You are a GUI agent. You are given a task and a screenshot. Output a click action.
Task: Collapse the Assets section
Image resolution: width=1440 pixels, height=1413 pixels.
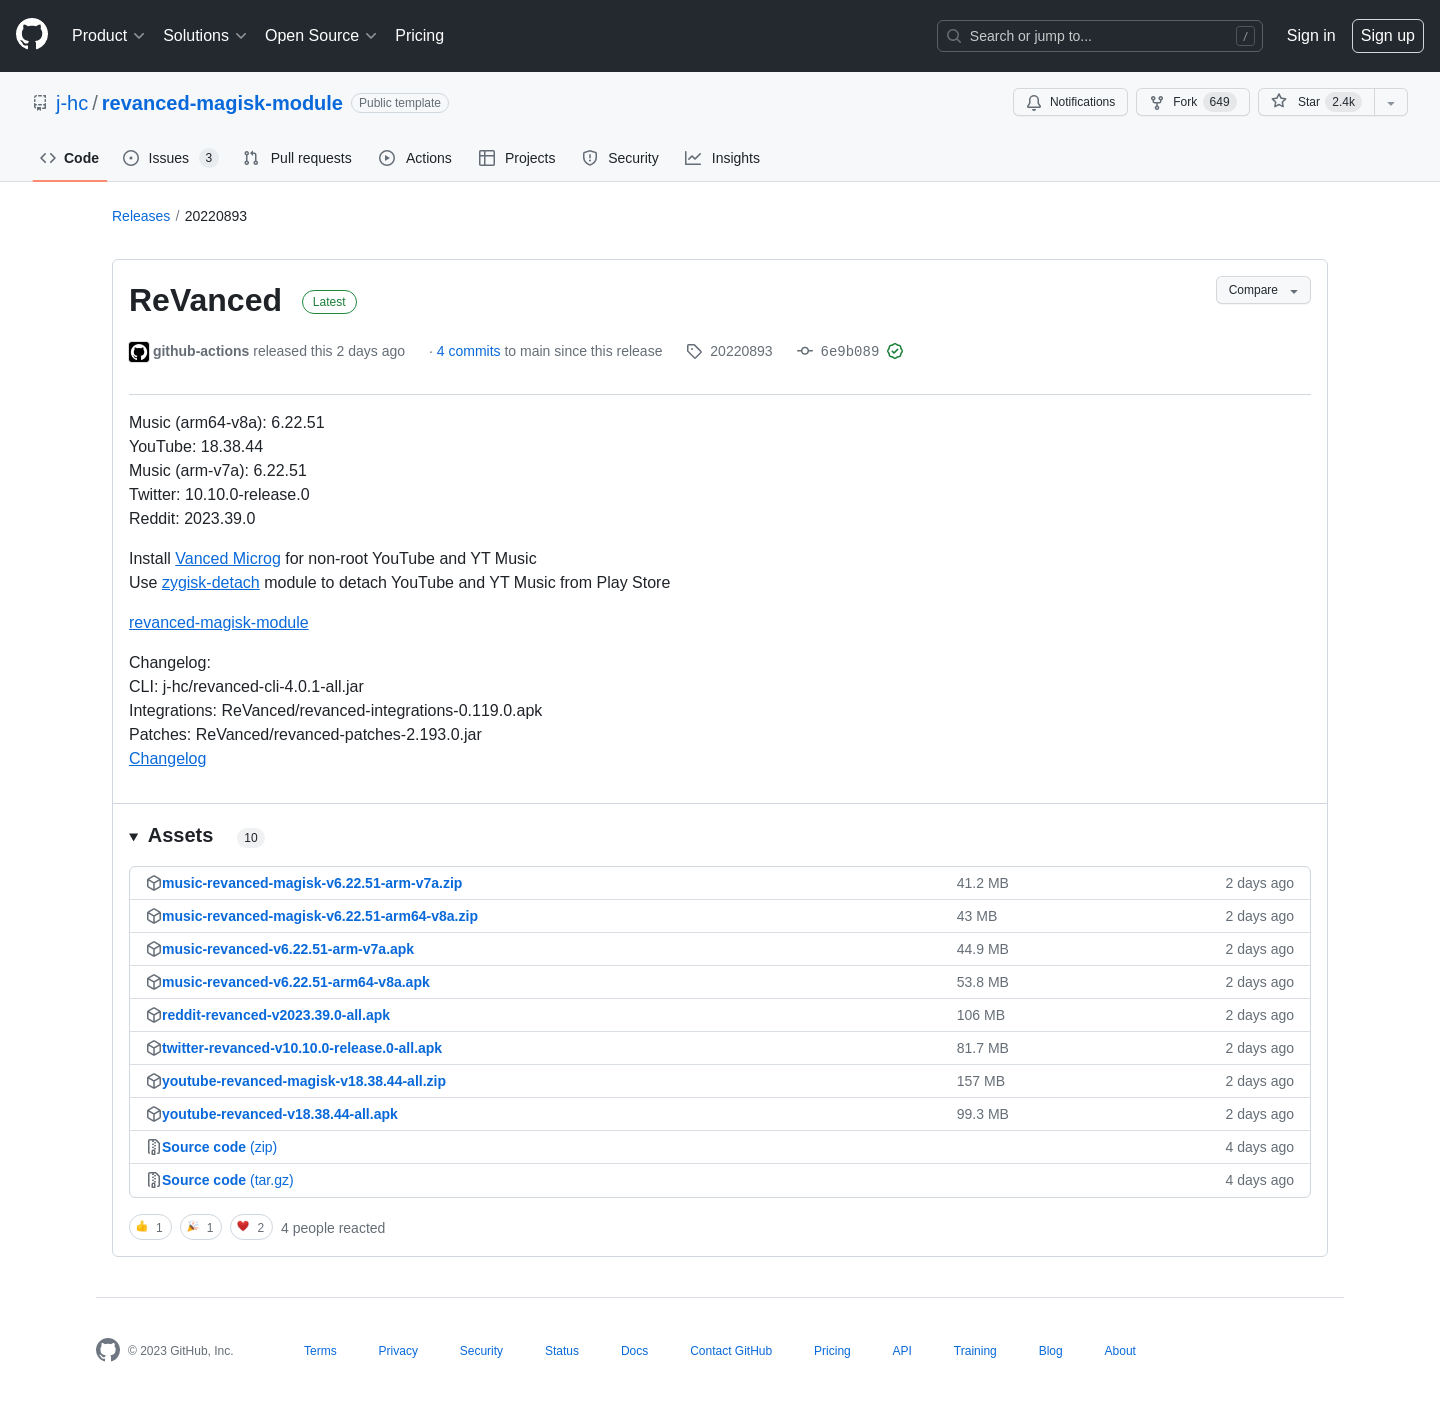(x=134, y=837)
